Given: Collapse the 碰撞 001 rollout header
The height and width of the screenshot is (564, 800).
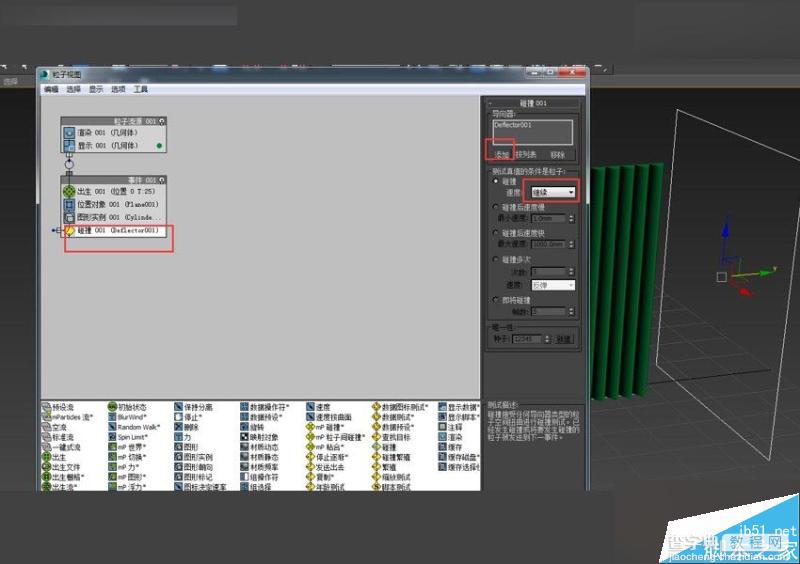Looking at the screenshot, I should (533, 103).
